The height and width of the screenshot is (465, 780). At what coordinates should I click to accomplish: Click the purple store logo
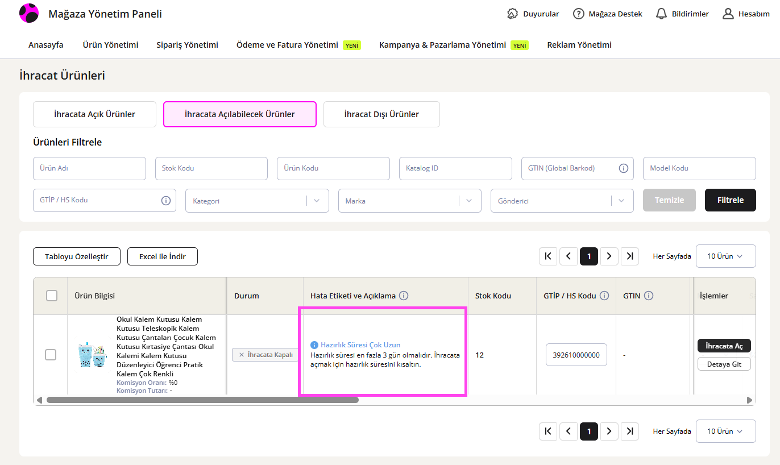[x=29, y=13]
